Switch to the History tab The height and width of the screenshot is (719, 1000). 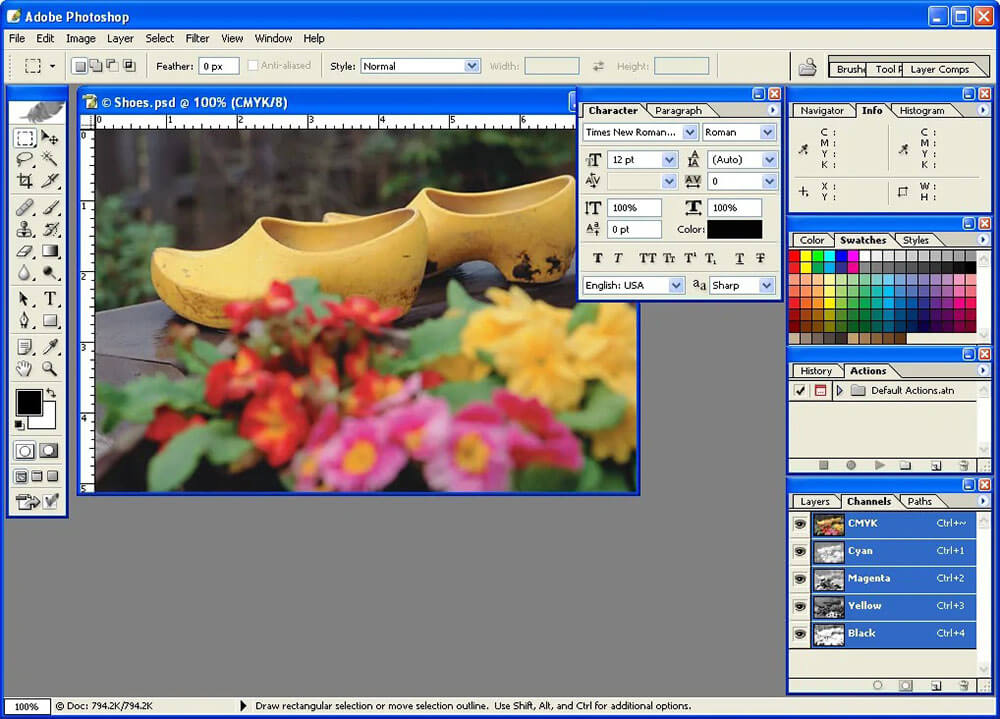click(816, 371)
